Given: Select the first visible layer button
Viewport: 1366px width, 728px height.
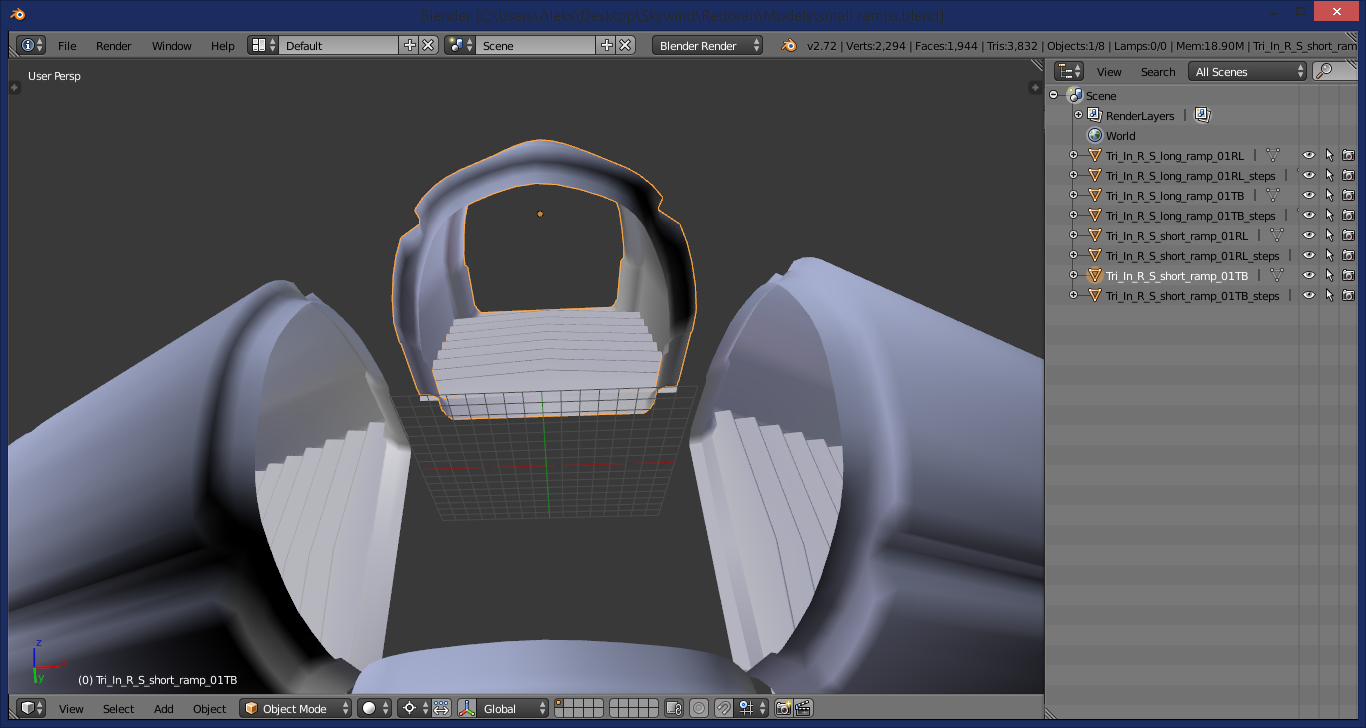Looking at the screenshot, I should pyautogui.click(x=560, y=703).
